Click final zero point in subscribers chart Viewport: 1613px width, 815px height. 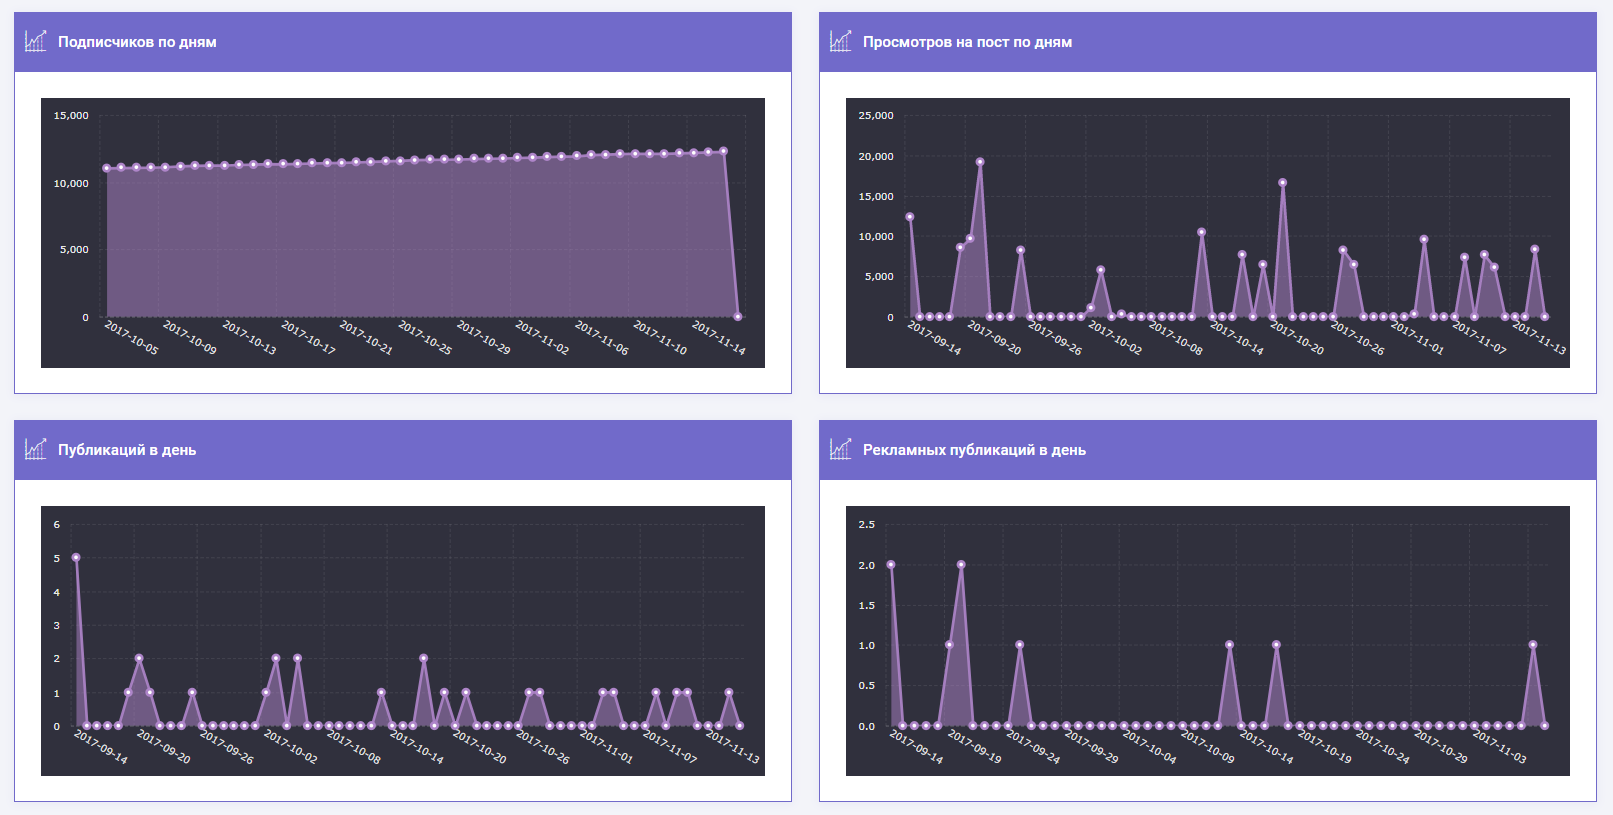(x=738, y=317)
